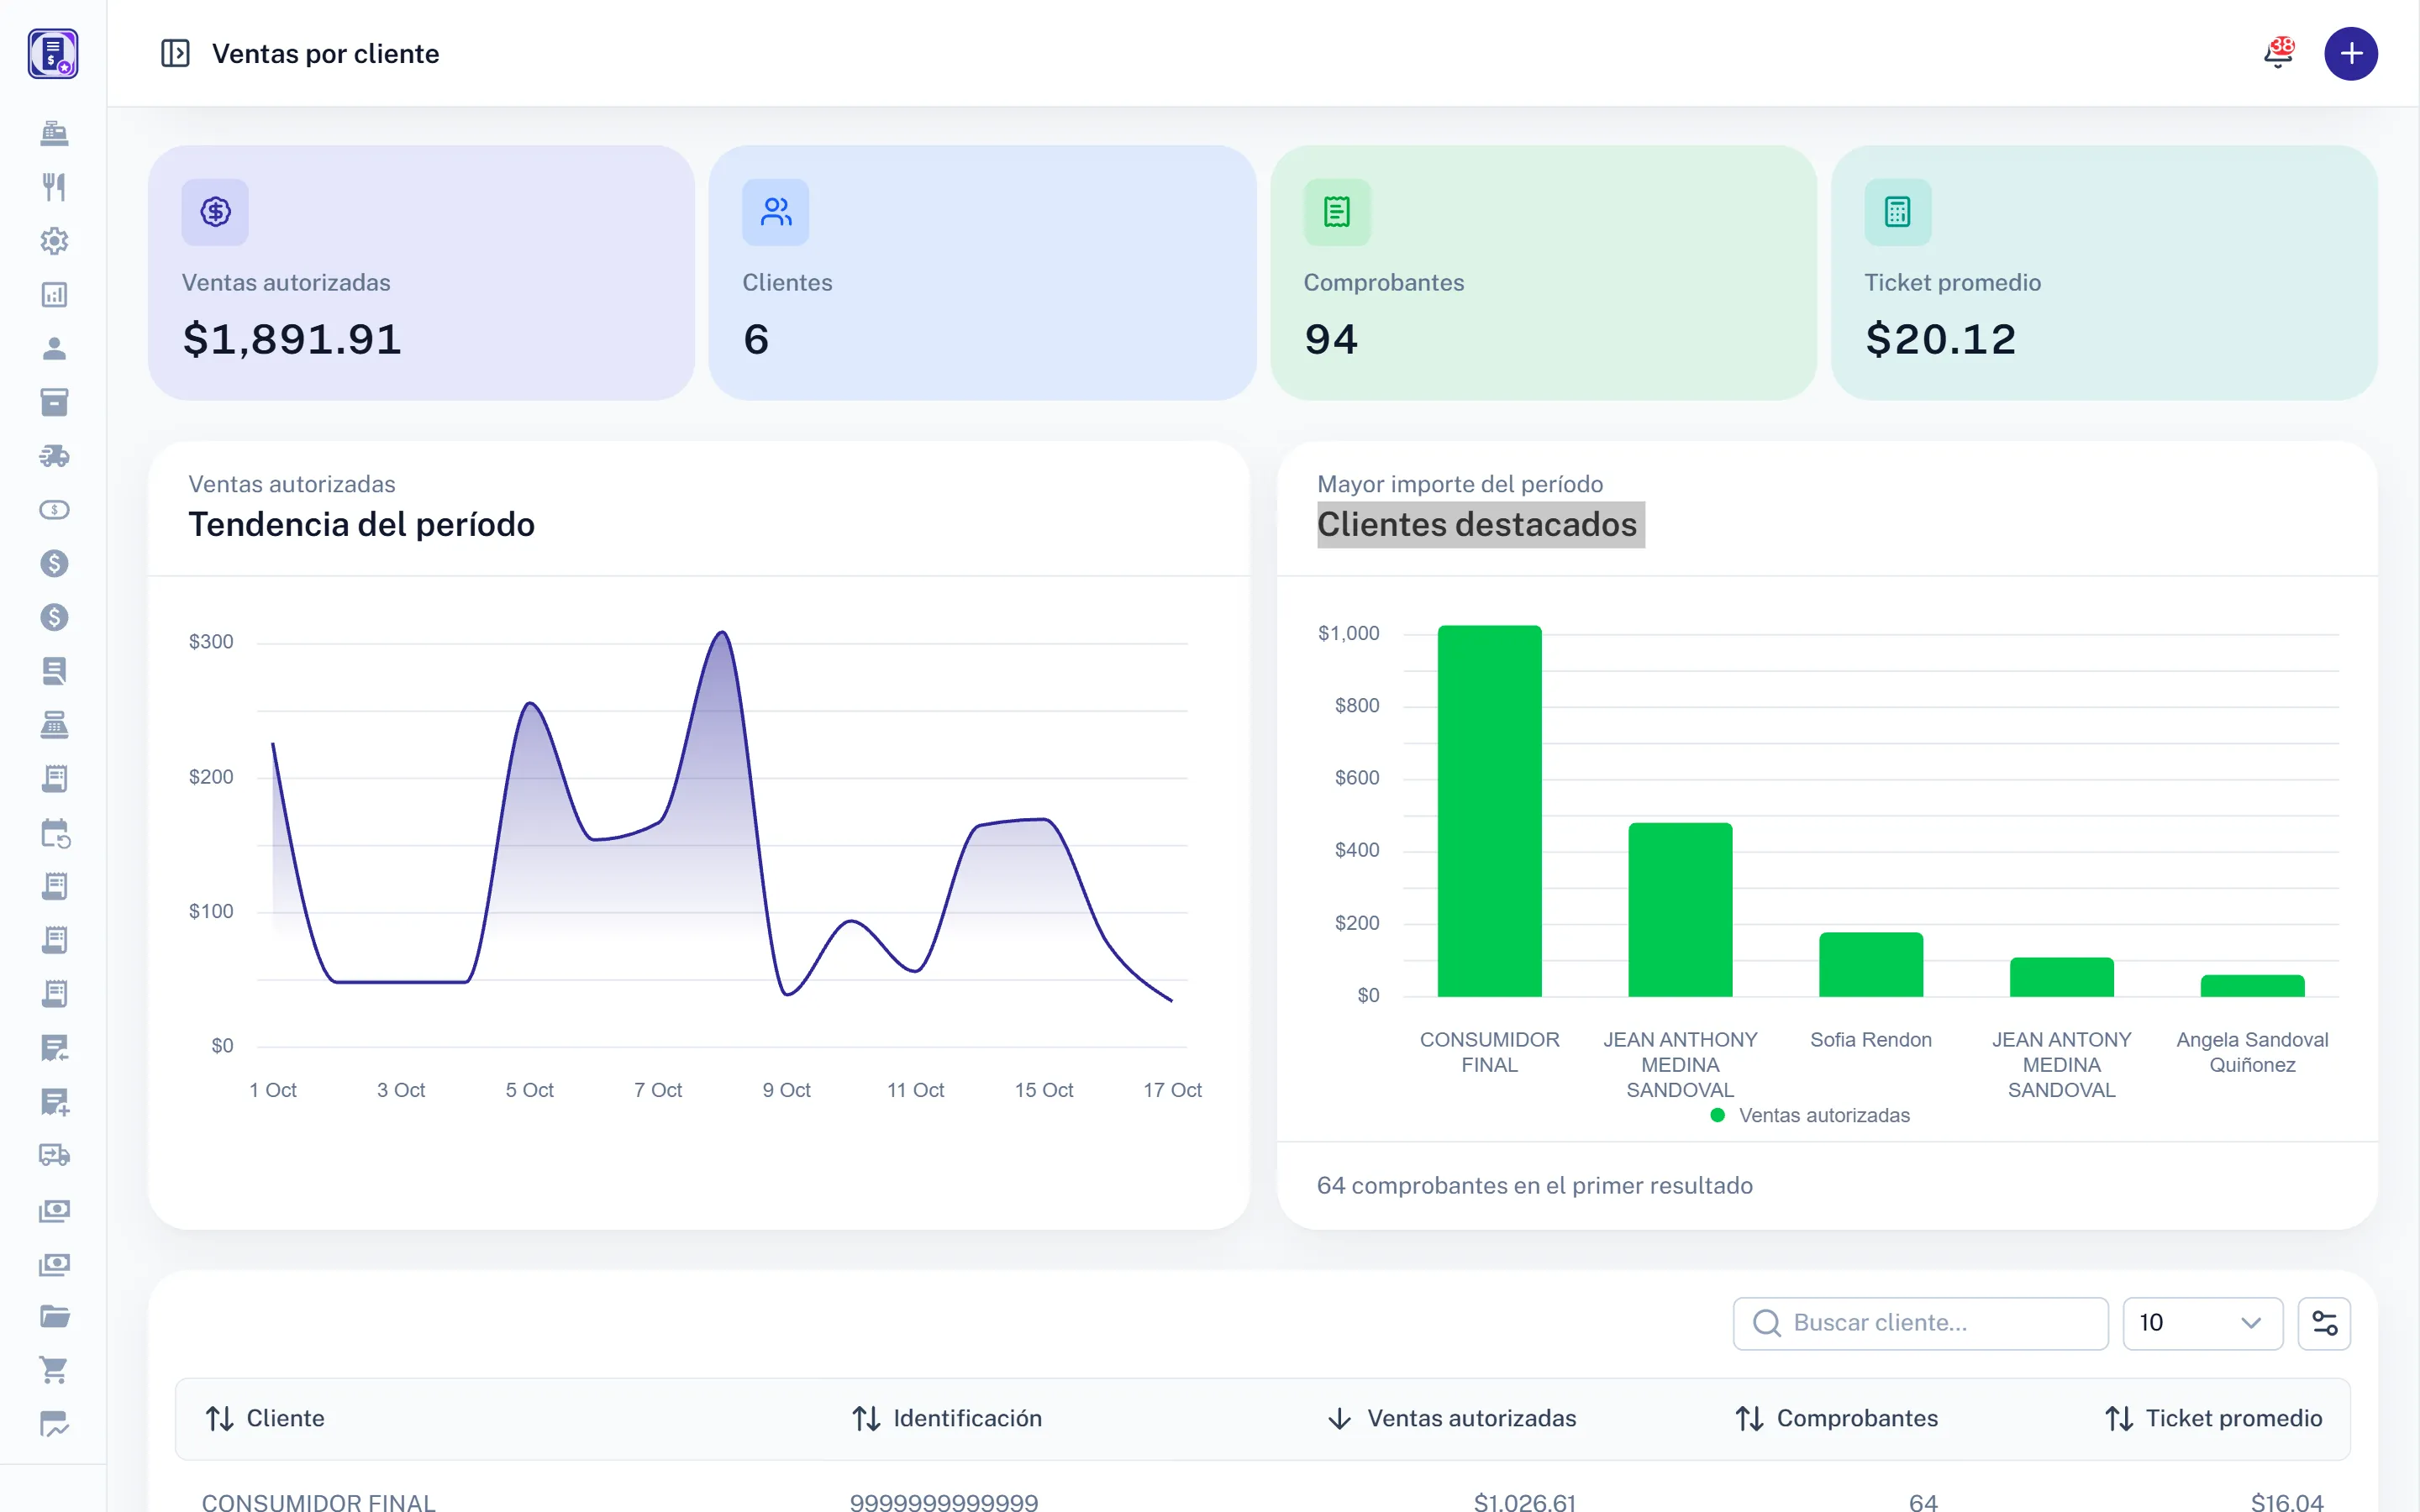Open the fork and knife restaurant section
The height and width of the screenshot is (1512, 2420).
pyautogui.click(x=54, y=187)
